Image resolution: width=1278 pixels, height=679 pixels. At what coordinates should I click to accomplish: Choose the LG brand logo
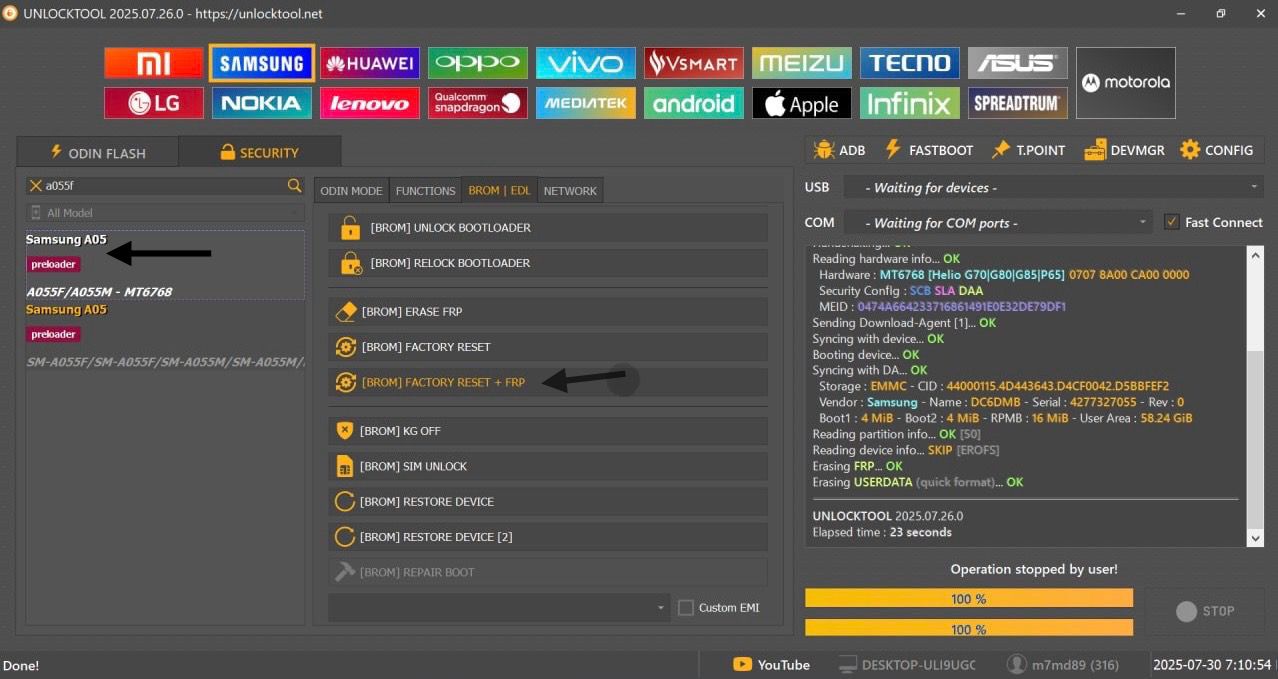point(154,103)
